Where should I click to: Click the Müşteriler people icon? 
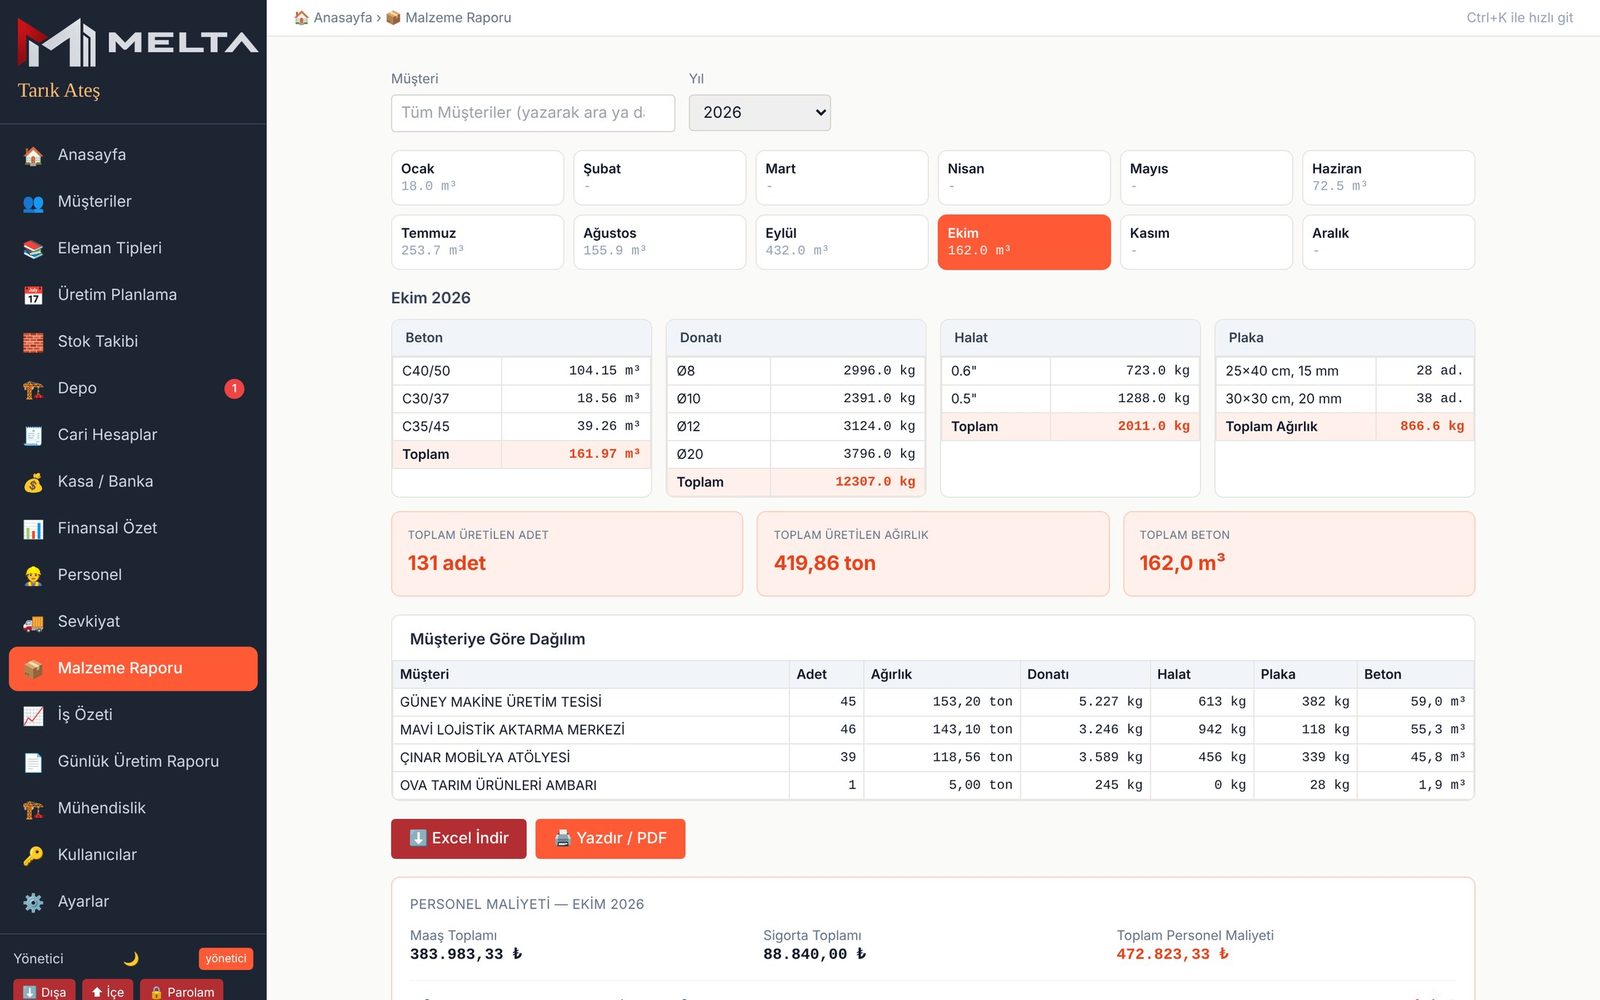coord(33,203)
